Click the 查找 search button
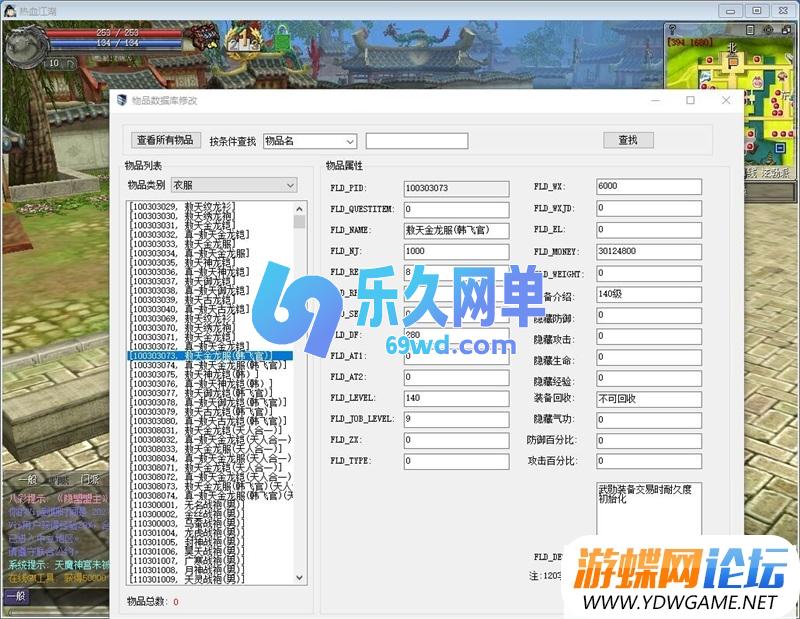Screen dimensions: 800x619 tap(628, 140)
